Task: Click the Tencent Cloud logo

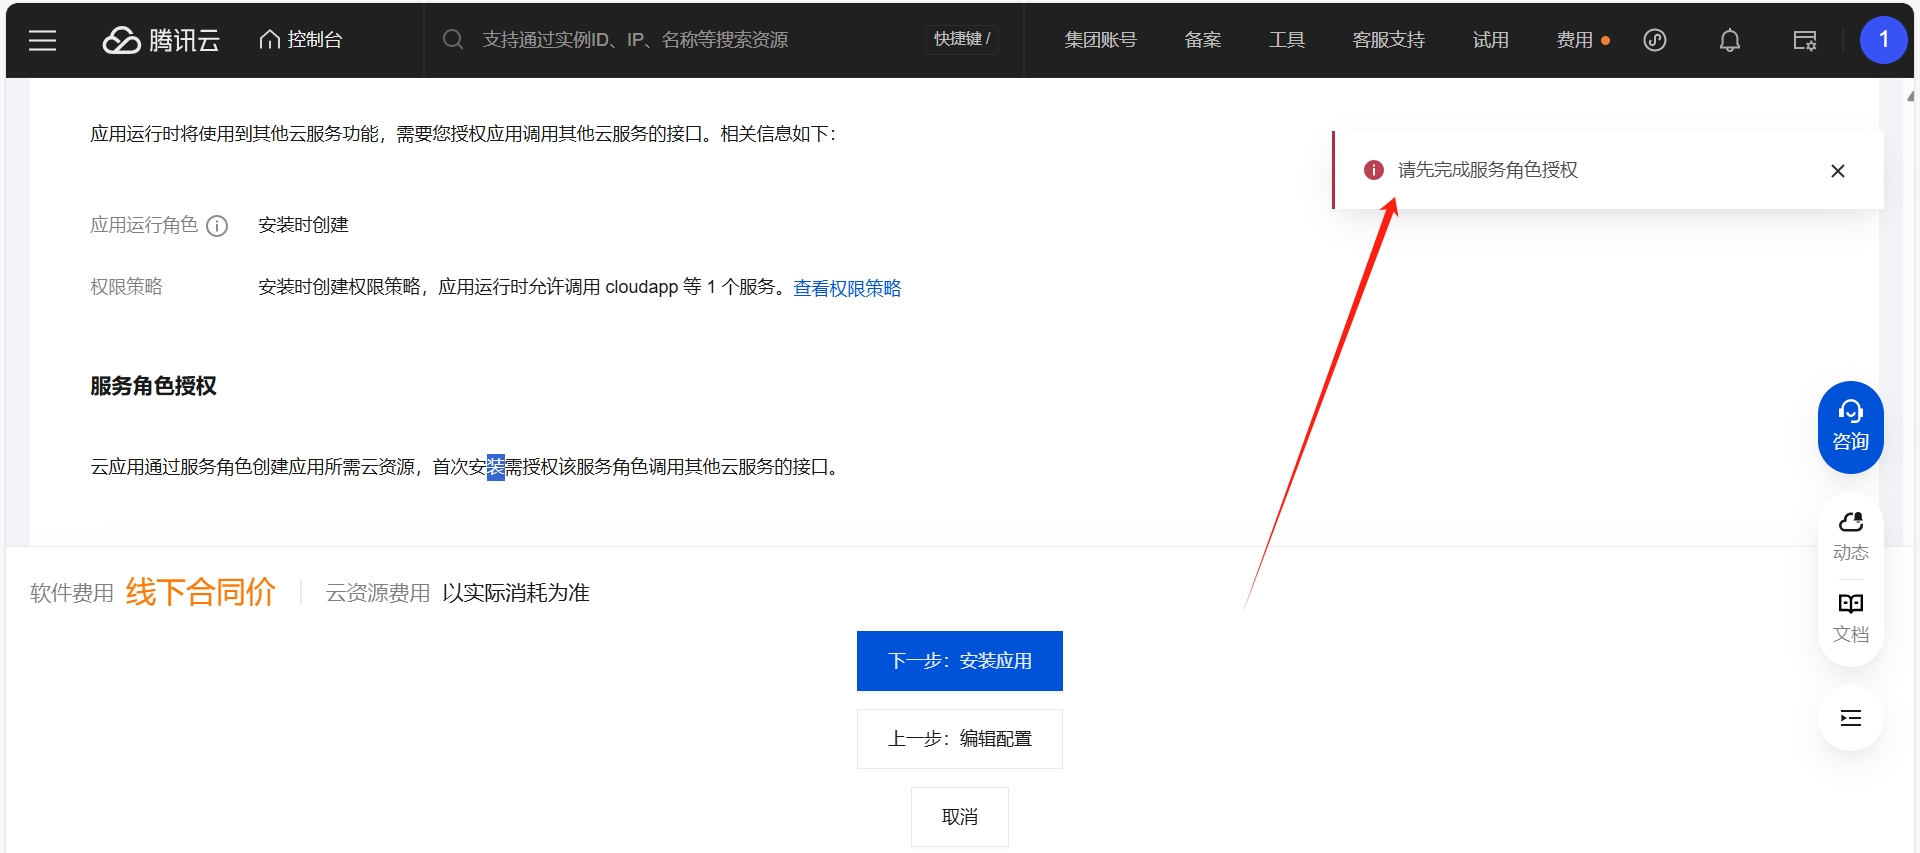Action: [x=161, y=40]
